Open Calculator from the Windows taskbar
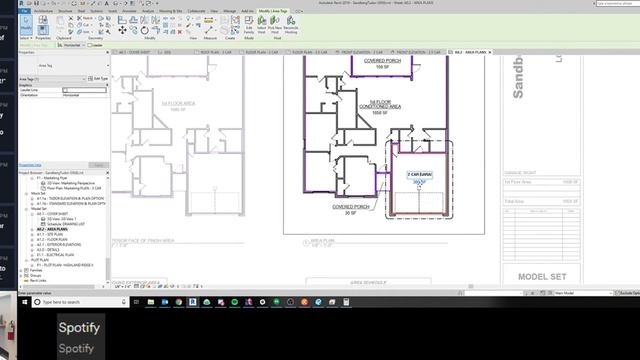The image size is (640, 360). (346, 302)
